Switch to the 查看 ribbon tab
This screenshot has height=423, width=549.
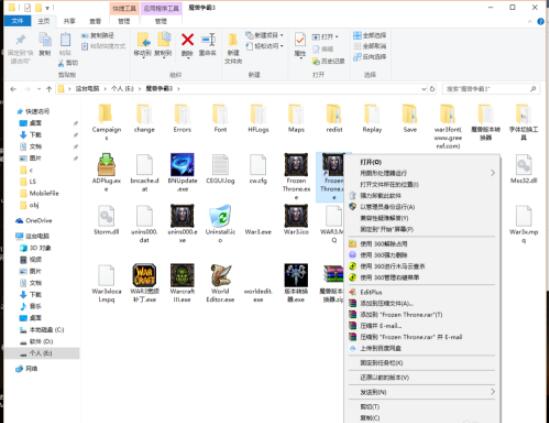click(95, 21)
